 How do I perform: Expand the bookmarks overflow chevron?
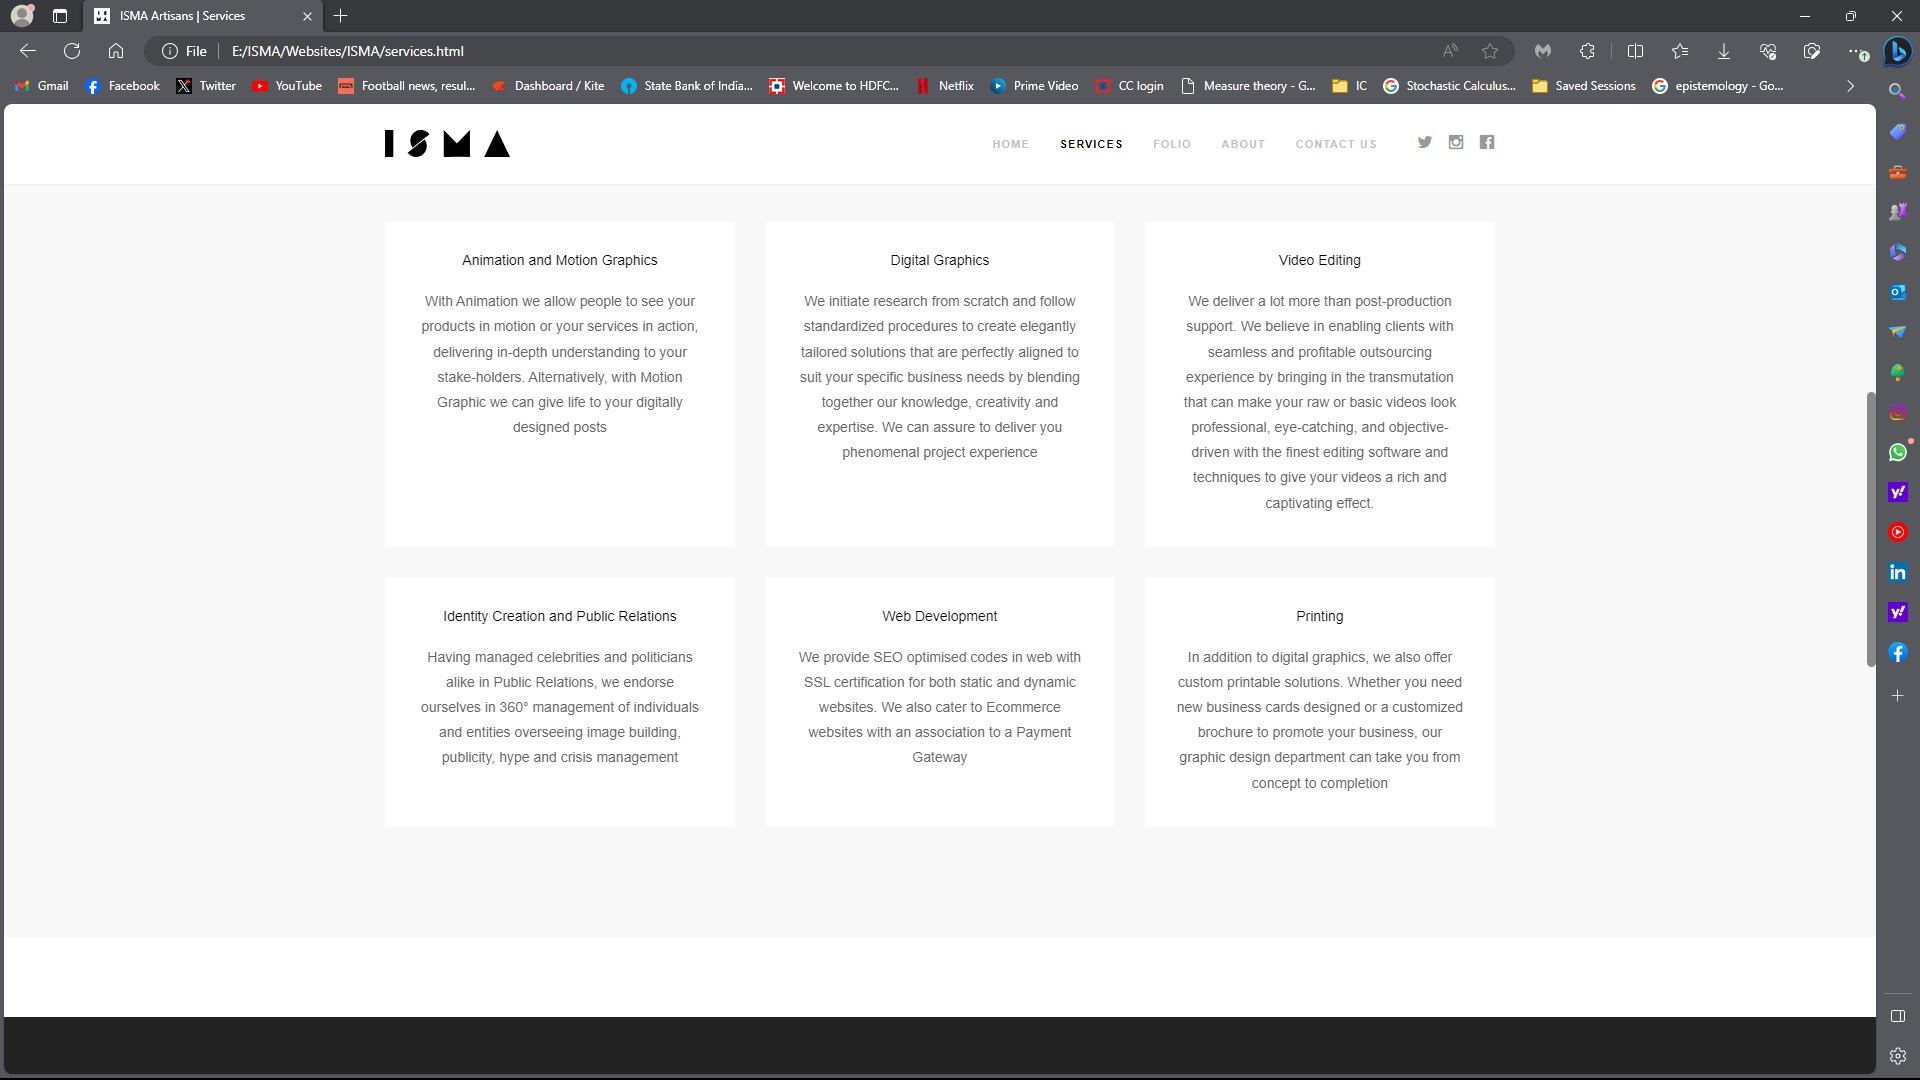(1850, 86)
